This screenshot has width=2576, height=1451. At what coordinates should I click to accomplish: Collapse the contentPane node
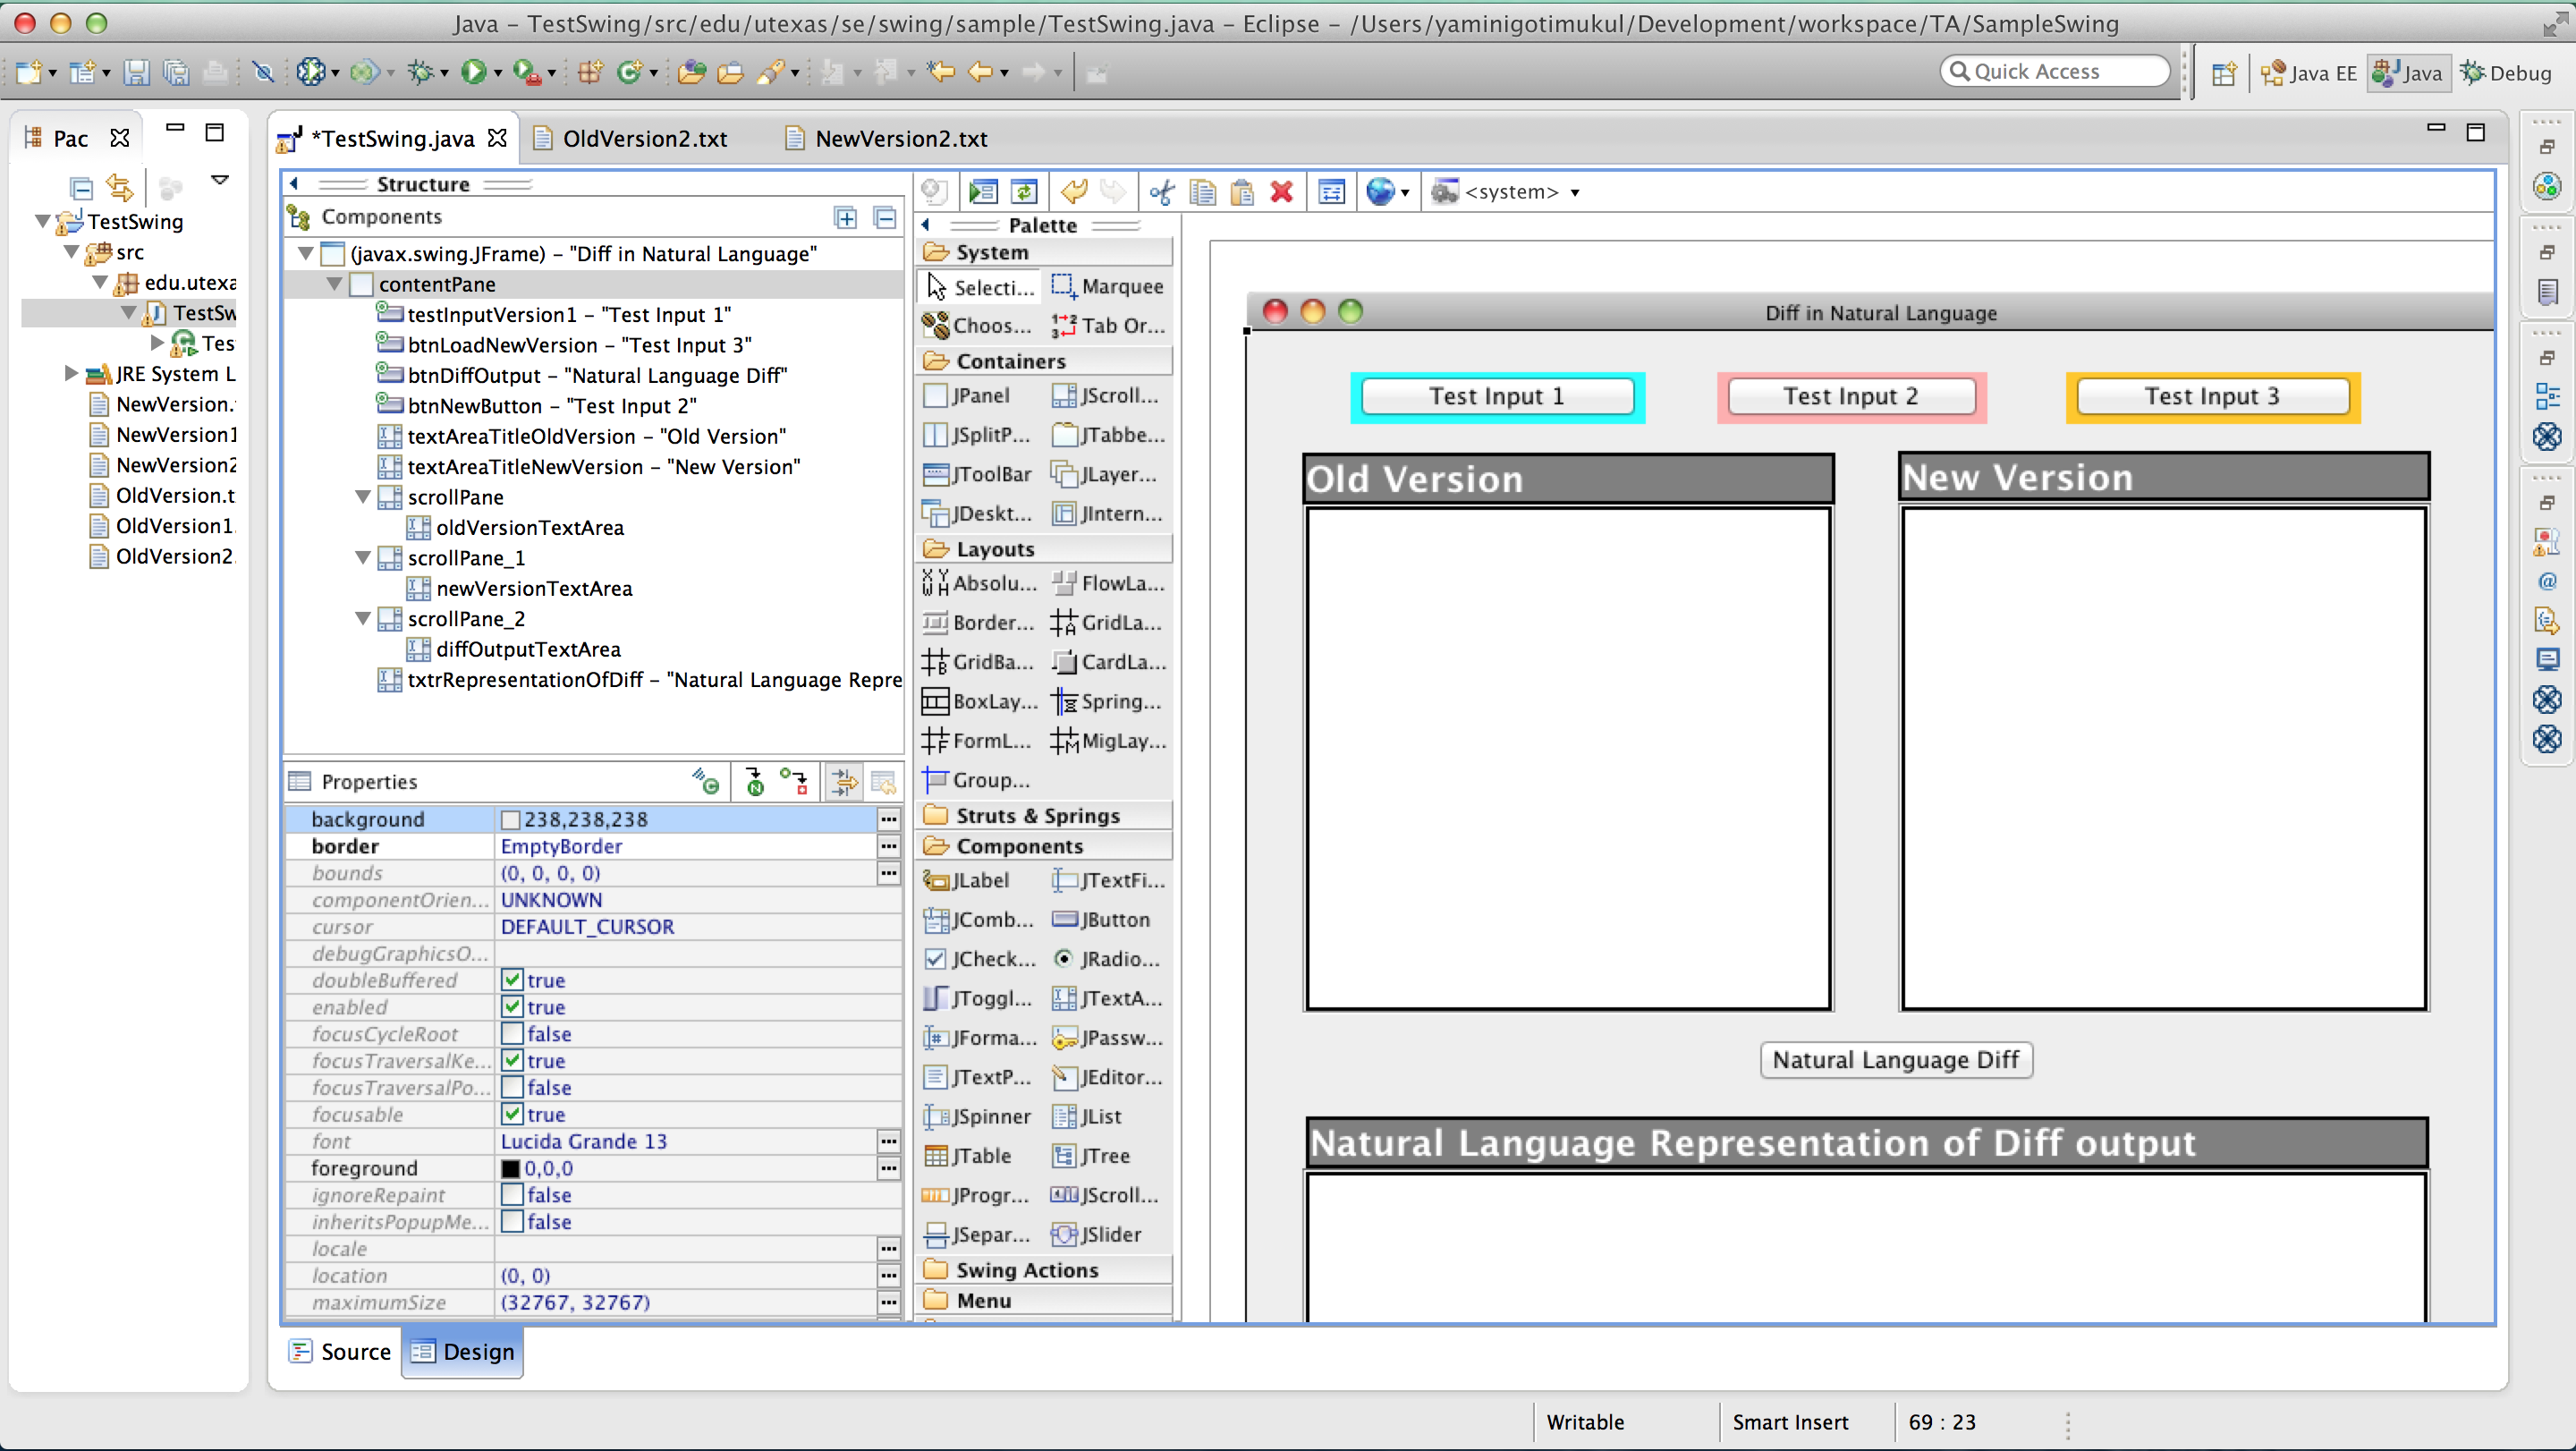[334, 284]
